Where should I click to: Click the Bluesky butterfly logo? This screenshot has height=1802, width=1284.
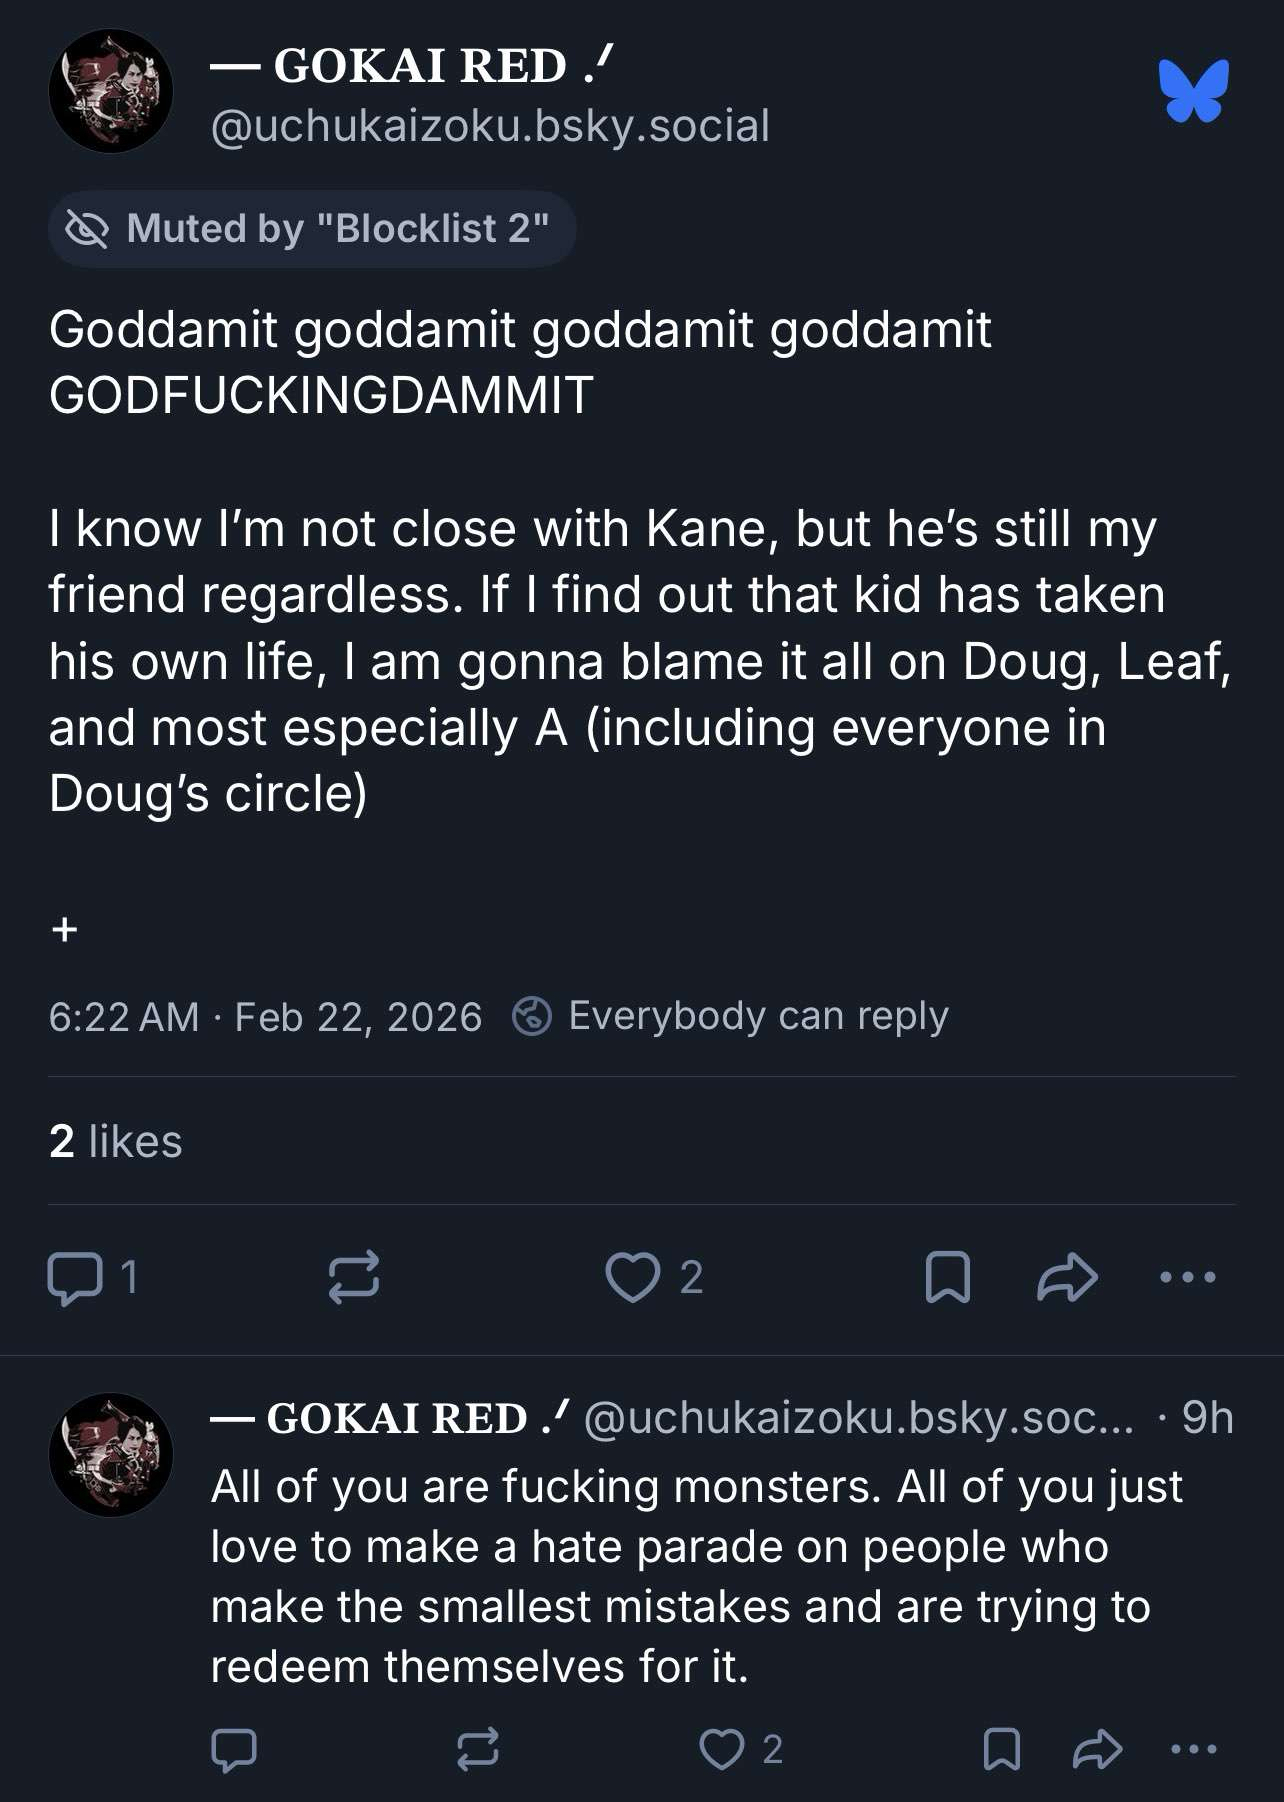click(x=1193, y=91)
